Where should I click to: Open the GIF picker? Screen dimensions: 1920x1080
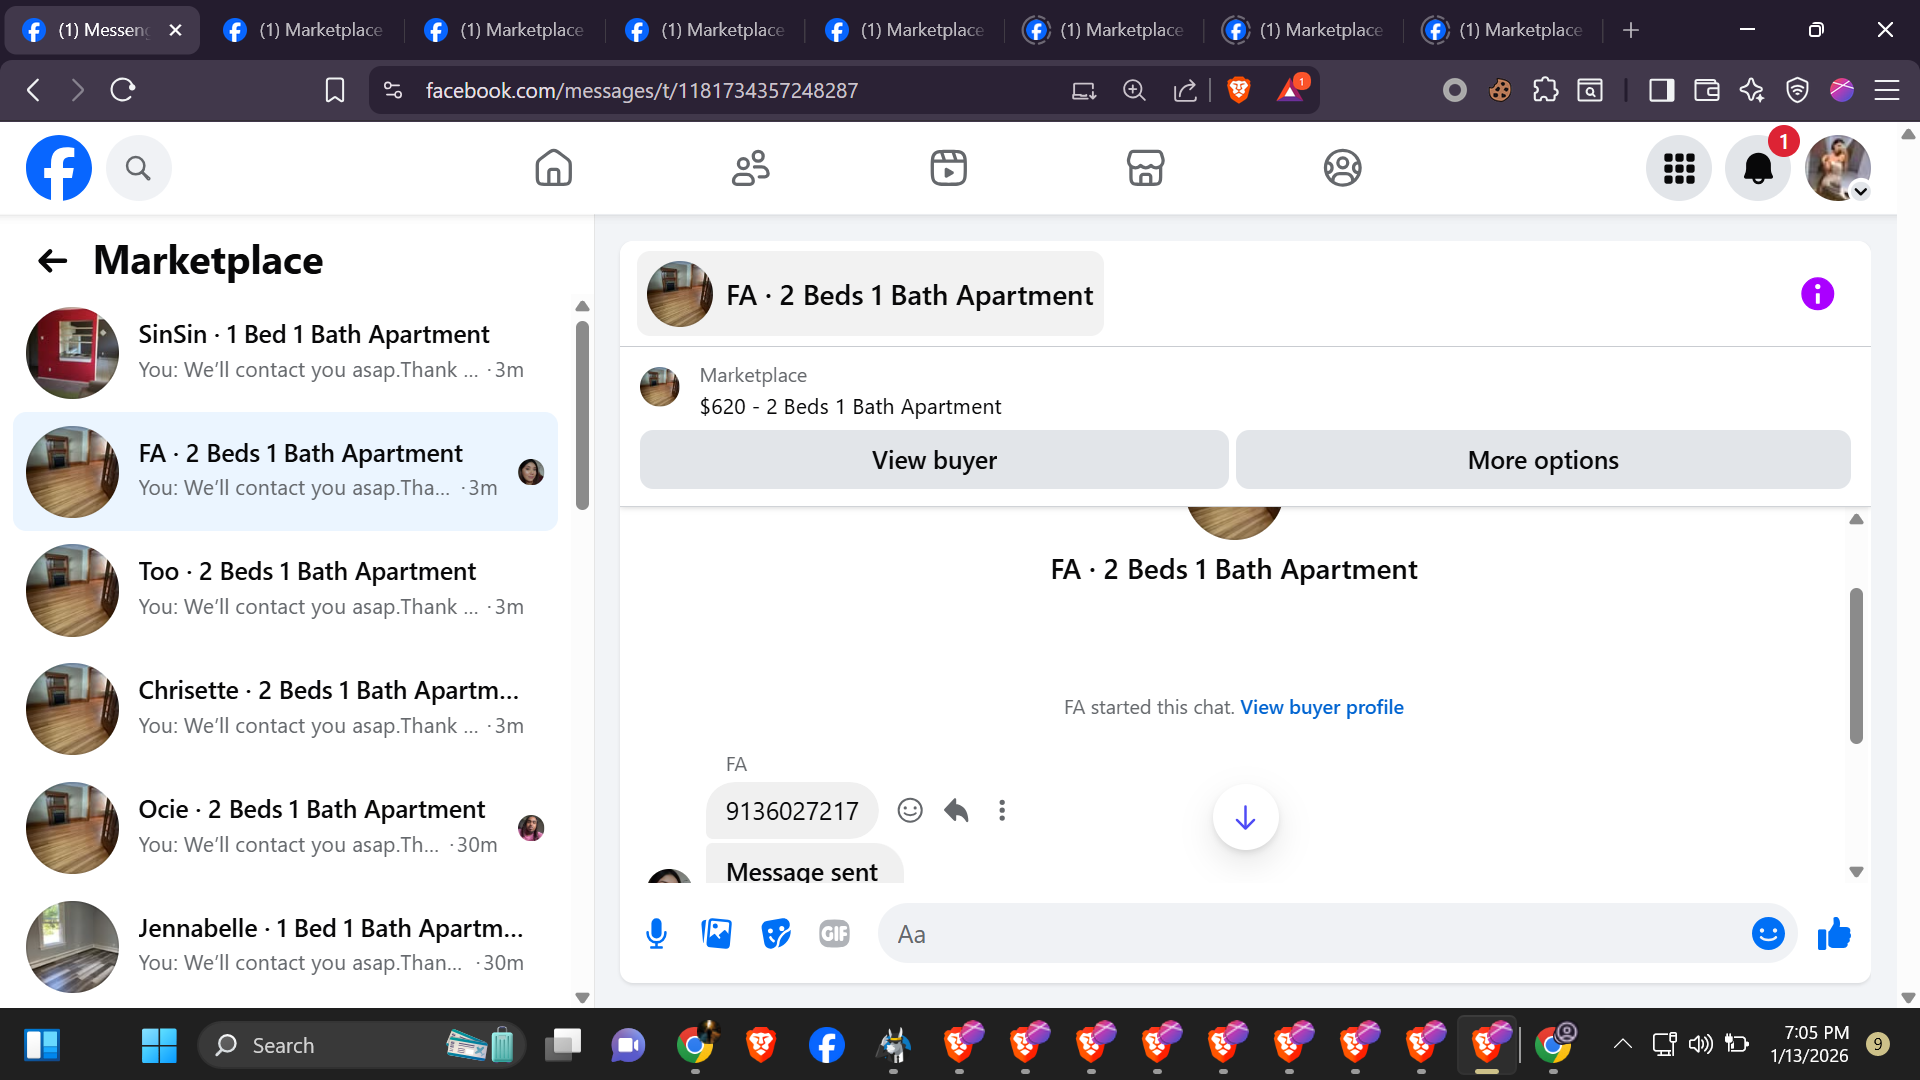834,934
